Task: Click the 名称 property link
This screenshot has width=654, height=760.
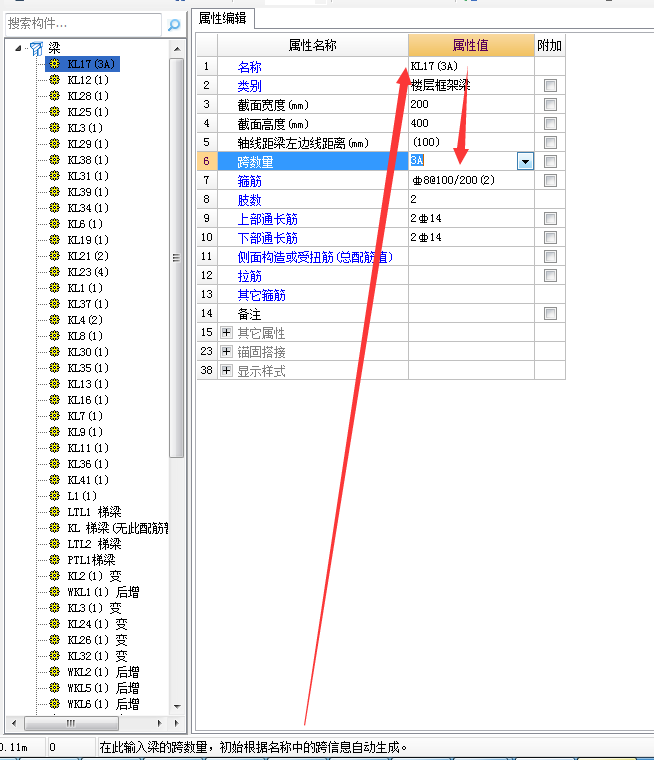Action: click(x=250, y=66)
